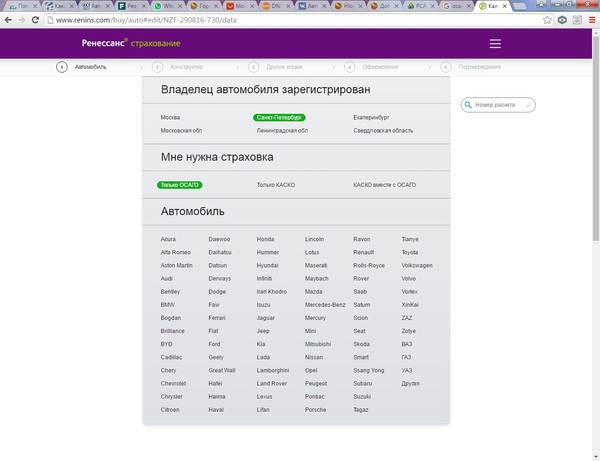Image resolution: width=600 pixels, height=461 pixels.
Task: Reload the page with the refresh icon
Action: pos(36,19)
